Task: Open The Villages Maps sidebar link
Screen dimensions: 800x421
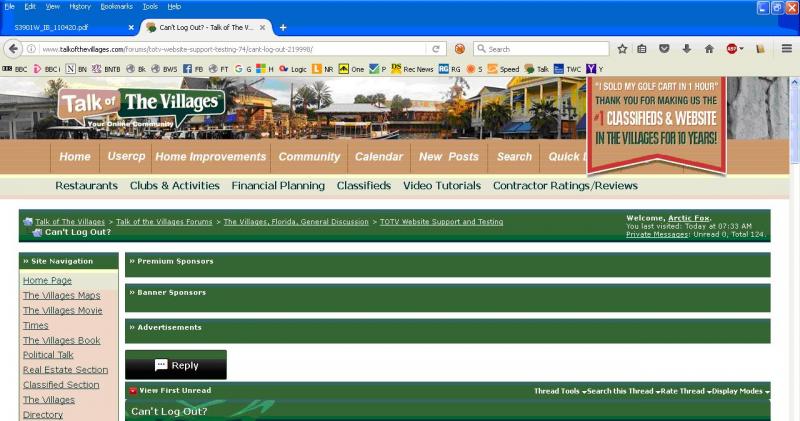Action: click(x=61, y=295)
